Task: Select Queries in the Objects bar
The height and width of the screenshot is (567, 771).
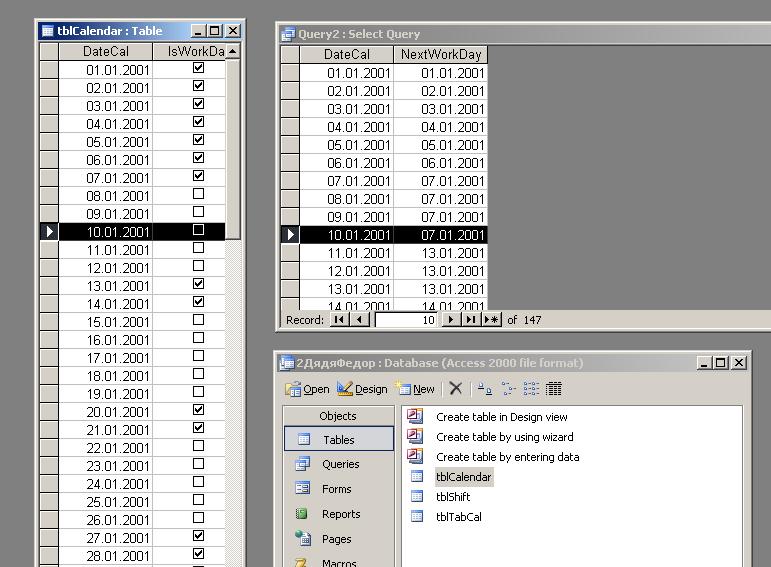Action: point(339,464)
